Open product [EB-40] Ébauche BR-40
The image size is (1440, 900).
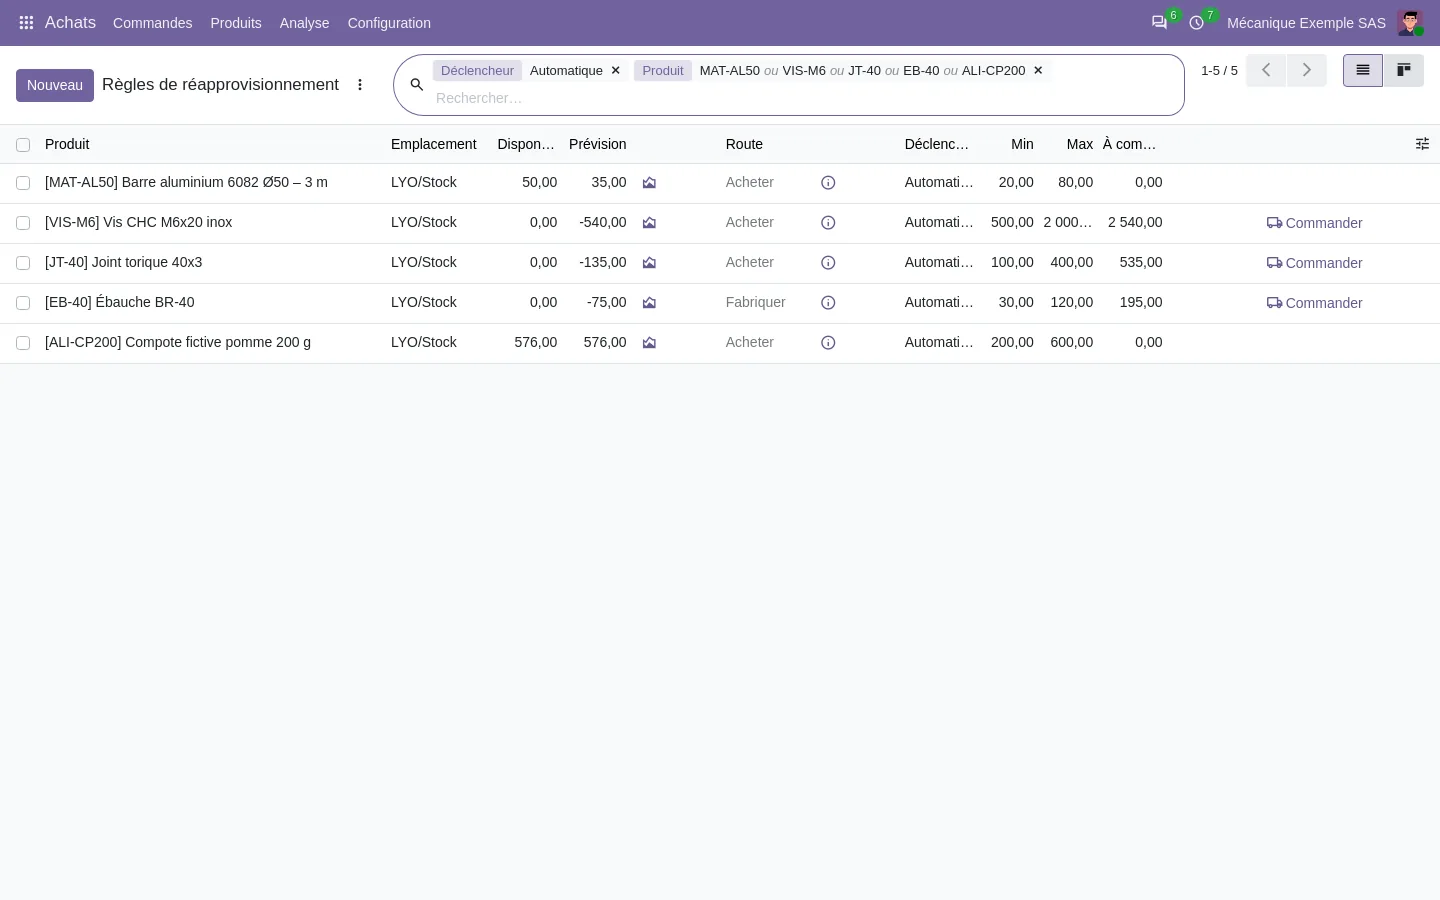pos(119,302)
